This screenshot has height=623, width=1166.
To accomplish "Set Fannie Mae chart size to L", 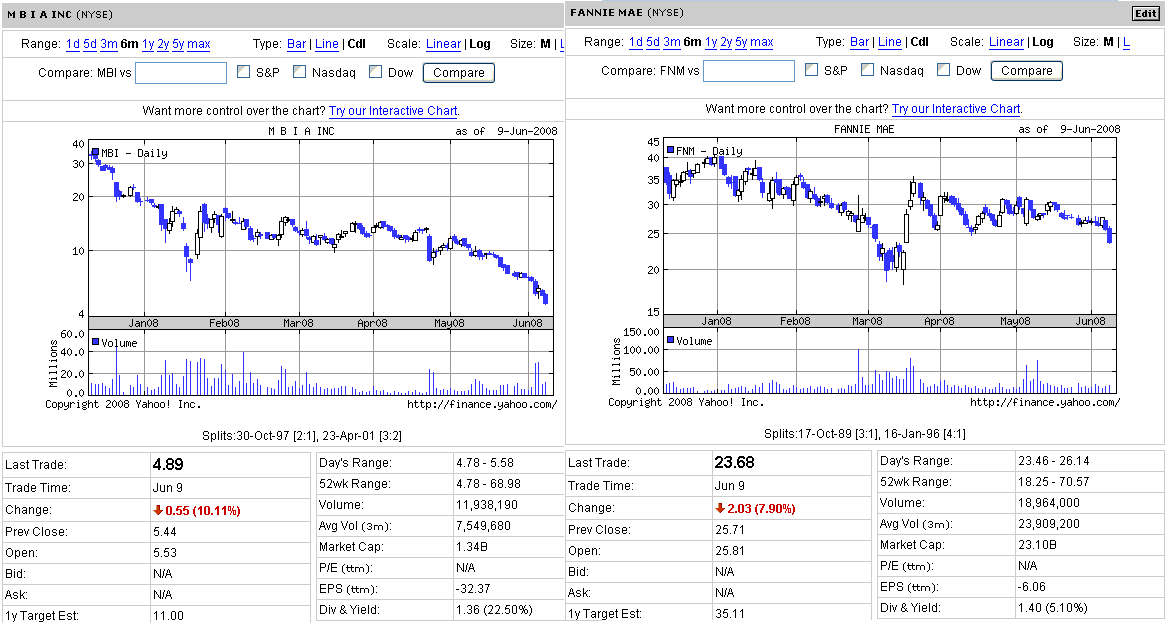I will point(1127,42).
